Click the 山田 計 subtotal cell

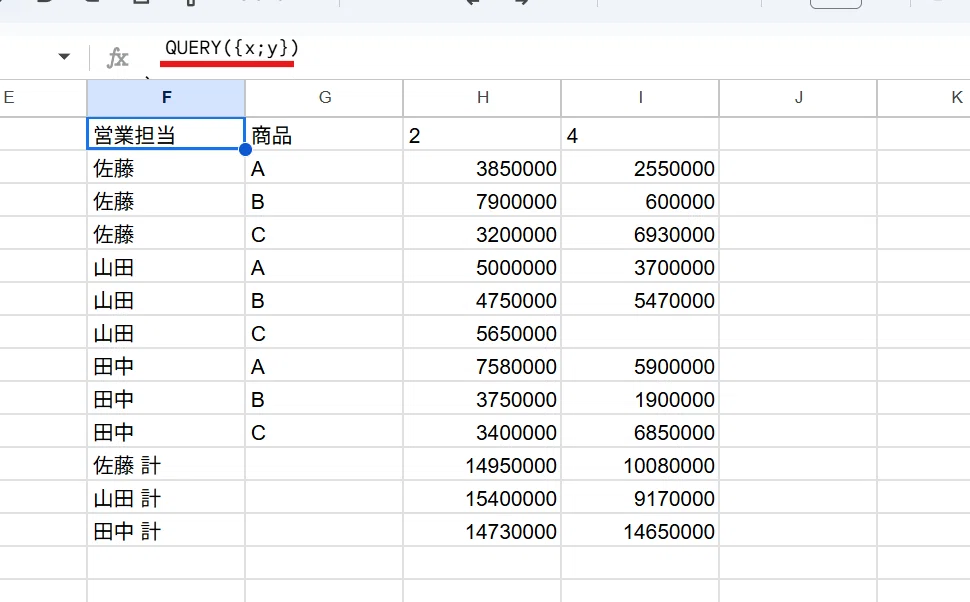pos(166,498)
